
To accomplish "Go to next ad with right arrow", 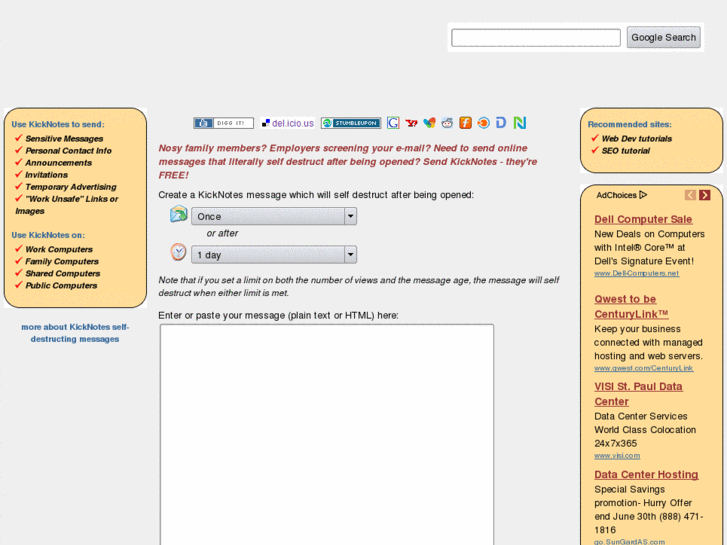I will point(705,195).
